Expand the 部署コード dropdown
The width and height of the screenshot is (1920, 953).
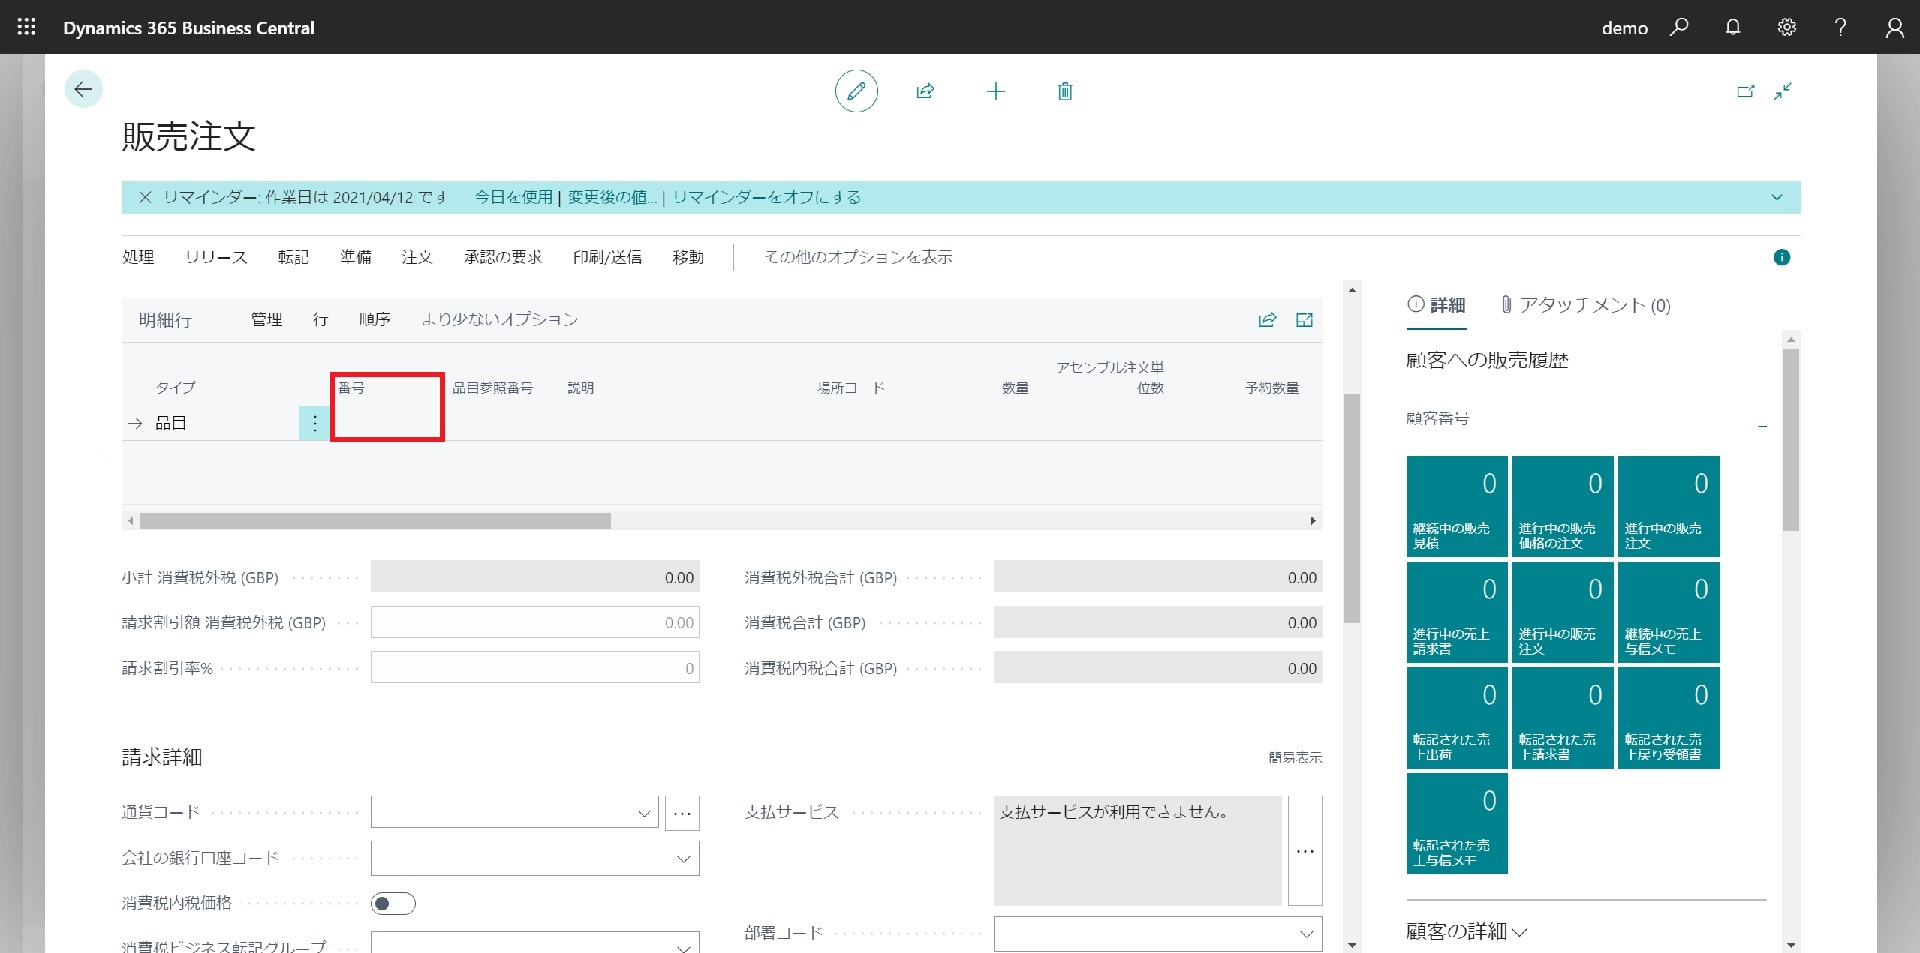point(1306,934)
